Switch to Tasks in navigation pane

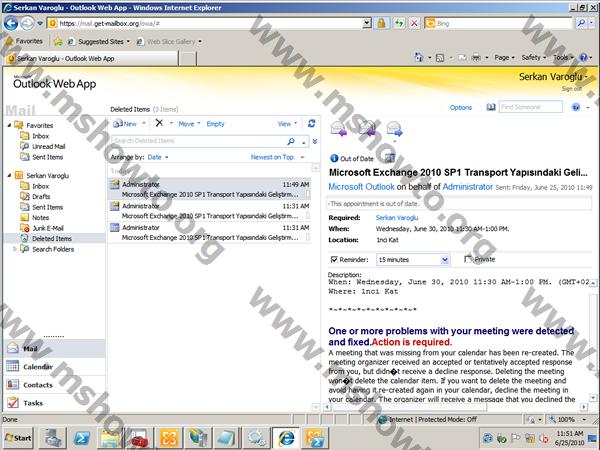(54, 403)
